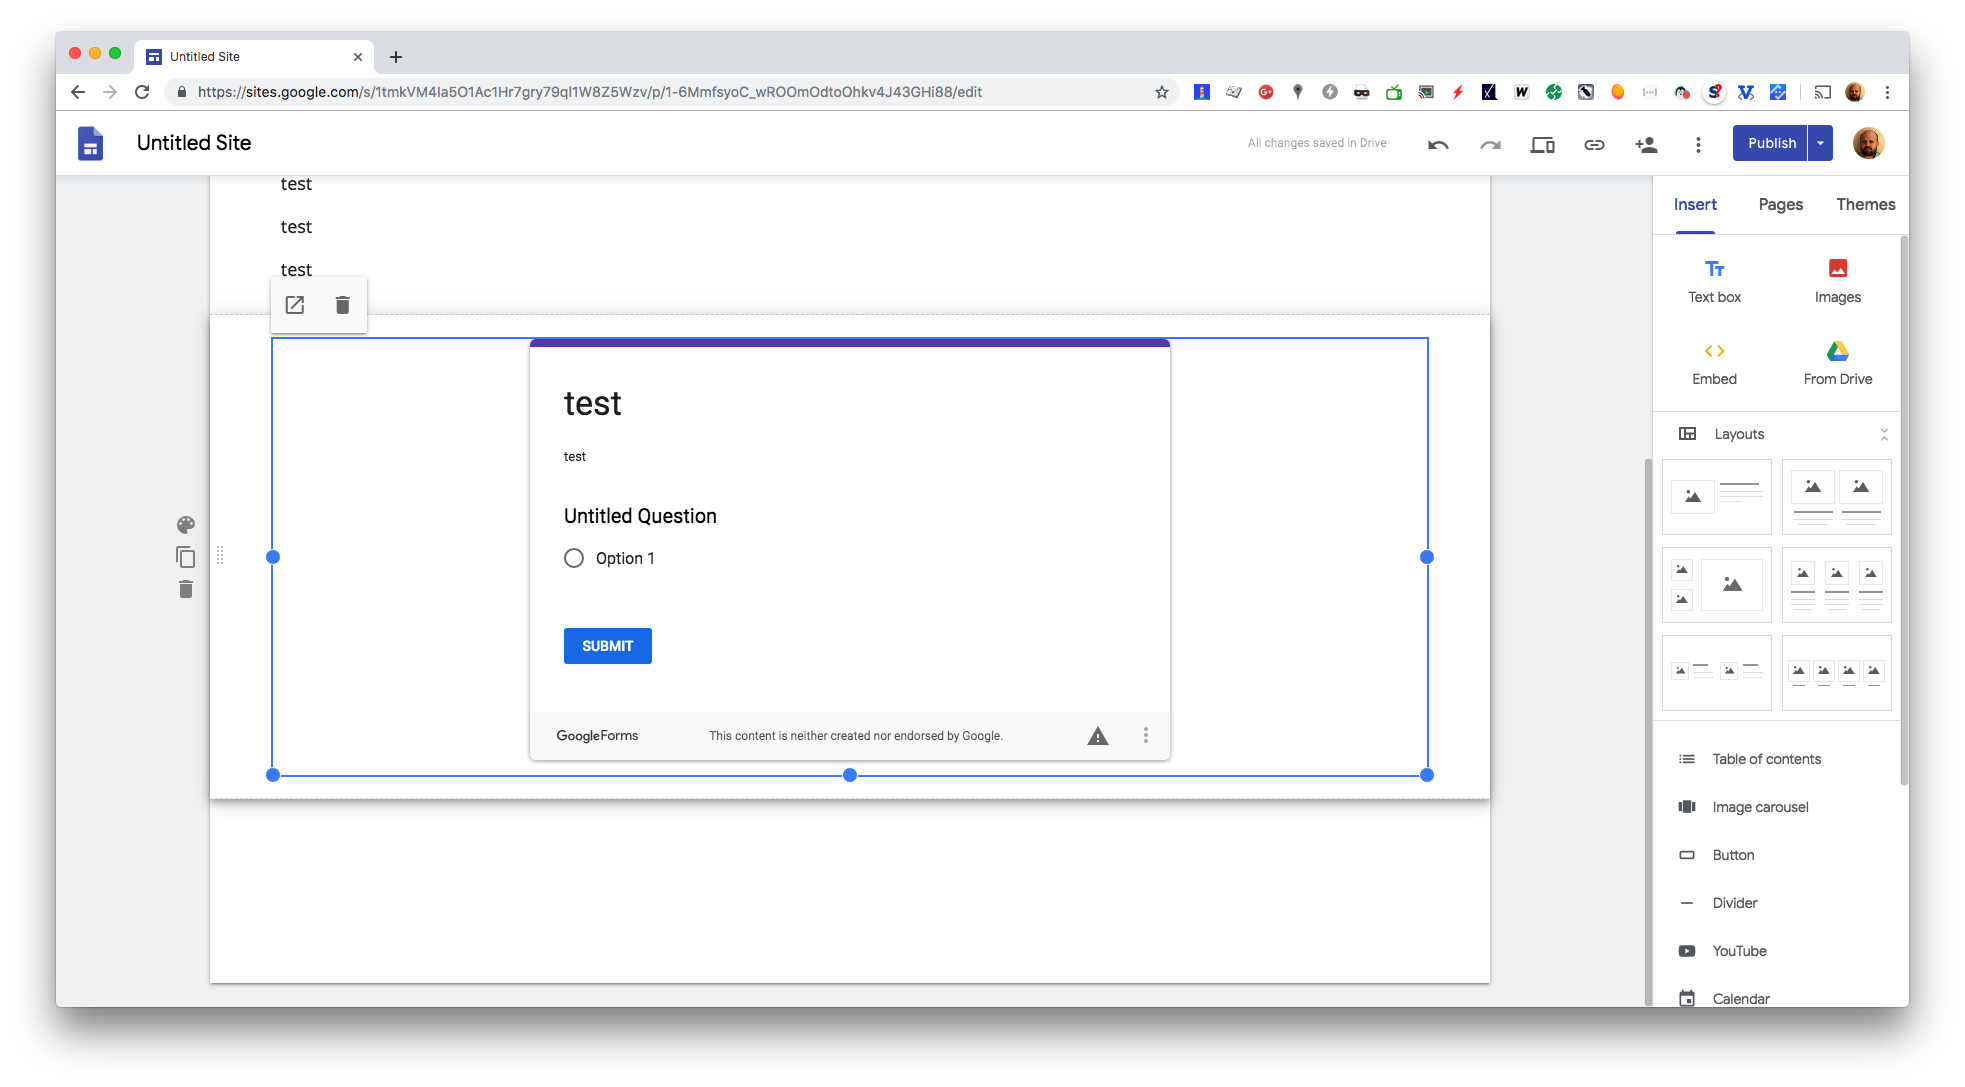Open the three-dot menu on the form footer
The image size is (1965, 1087).
pos(1145,735)
